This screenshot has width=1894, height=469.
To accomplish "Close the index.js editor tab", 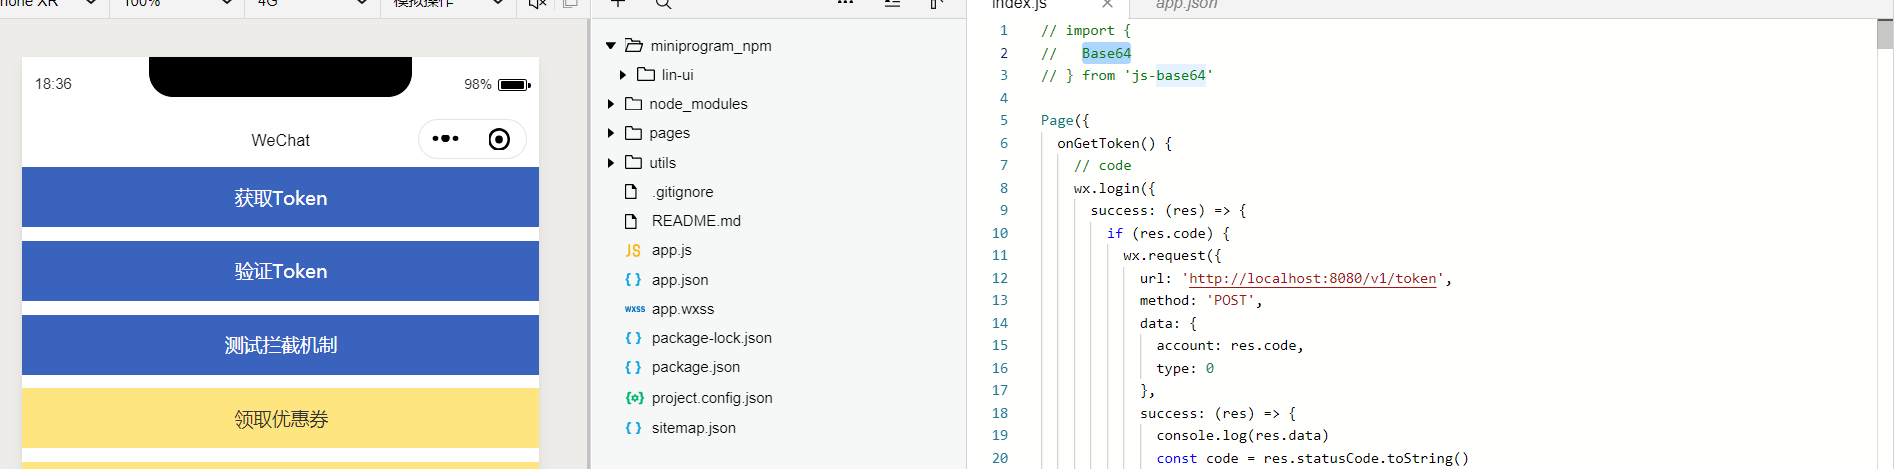I will (x=1107, y=4).
